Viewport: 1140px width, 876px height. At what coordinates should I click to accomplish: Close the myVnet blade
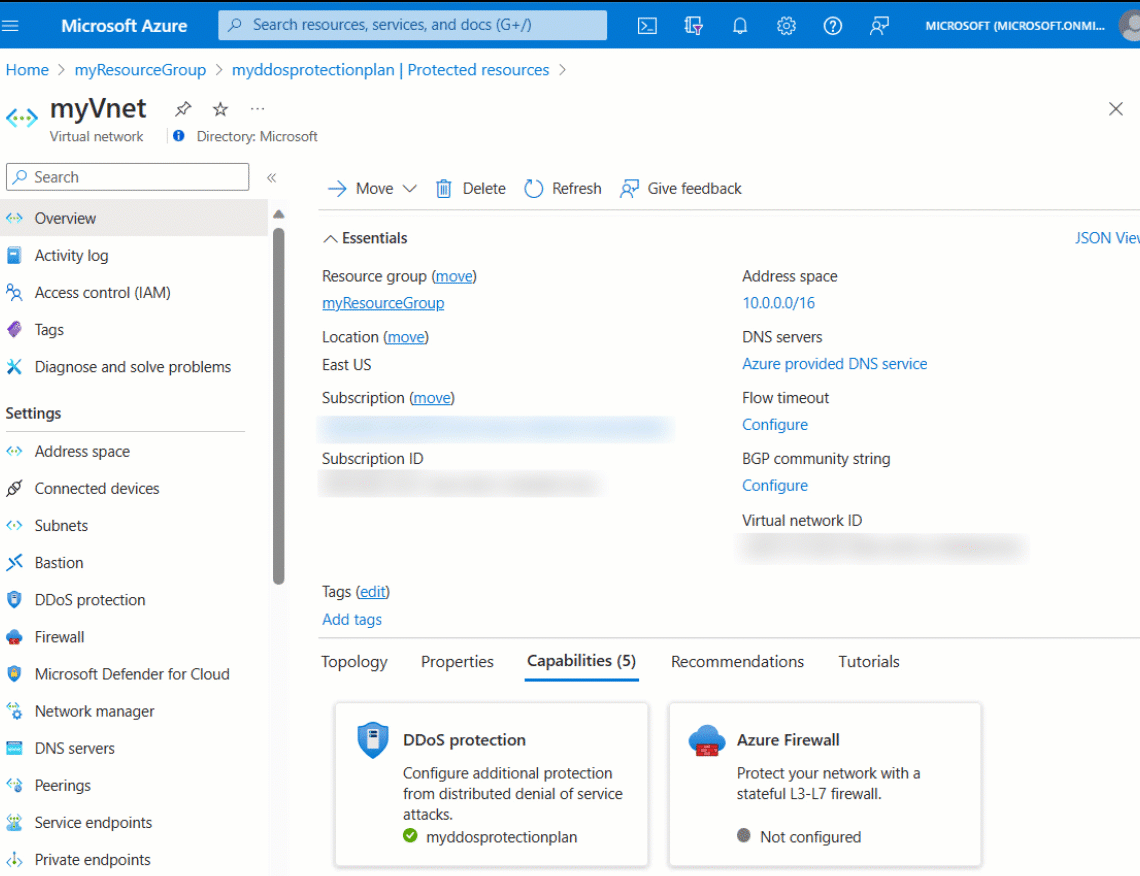coord(1115,109)
